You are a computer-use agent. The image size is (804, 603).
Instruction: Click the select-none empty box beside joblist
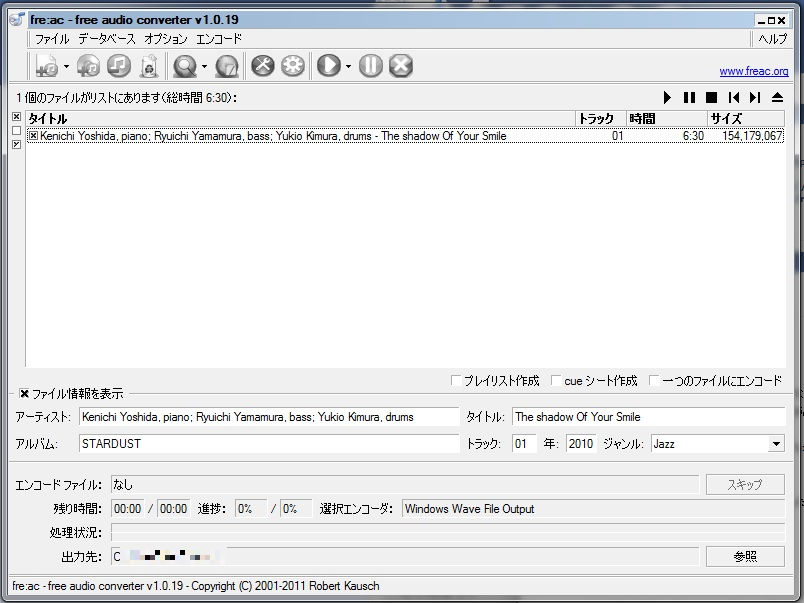click(16, 131)
